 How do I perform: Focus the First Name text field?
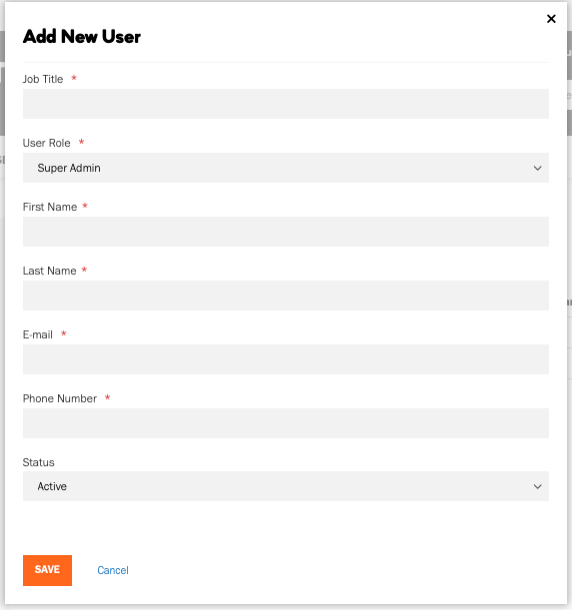point(286,231)
